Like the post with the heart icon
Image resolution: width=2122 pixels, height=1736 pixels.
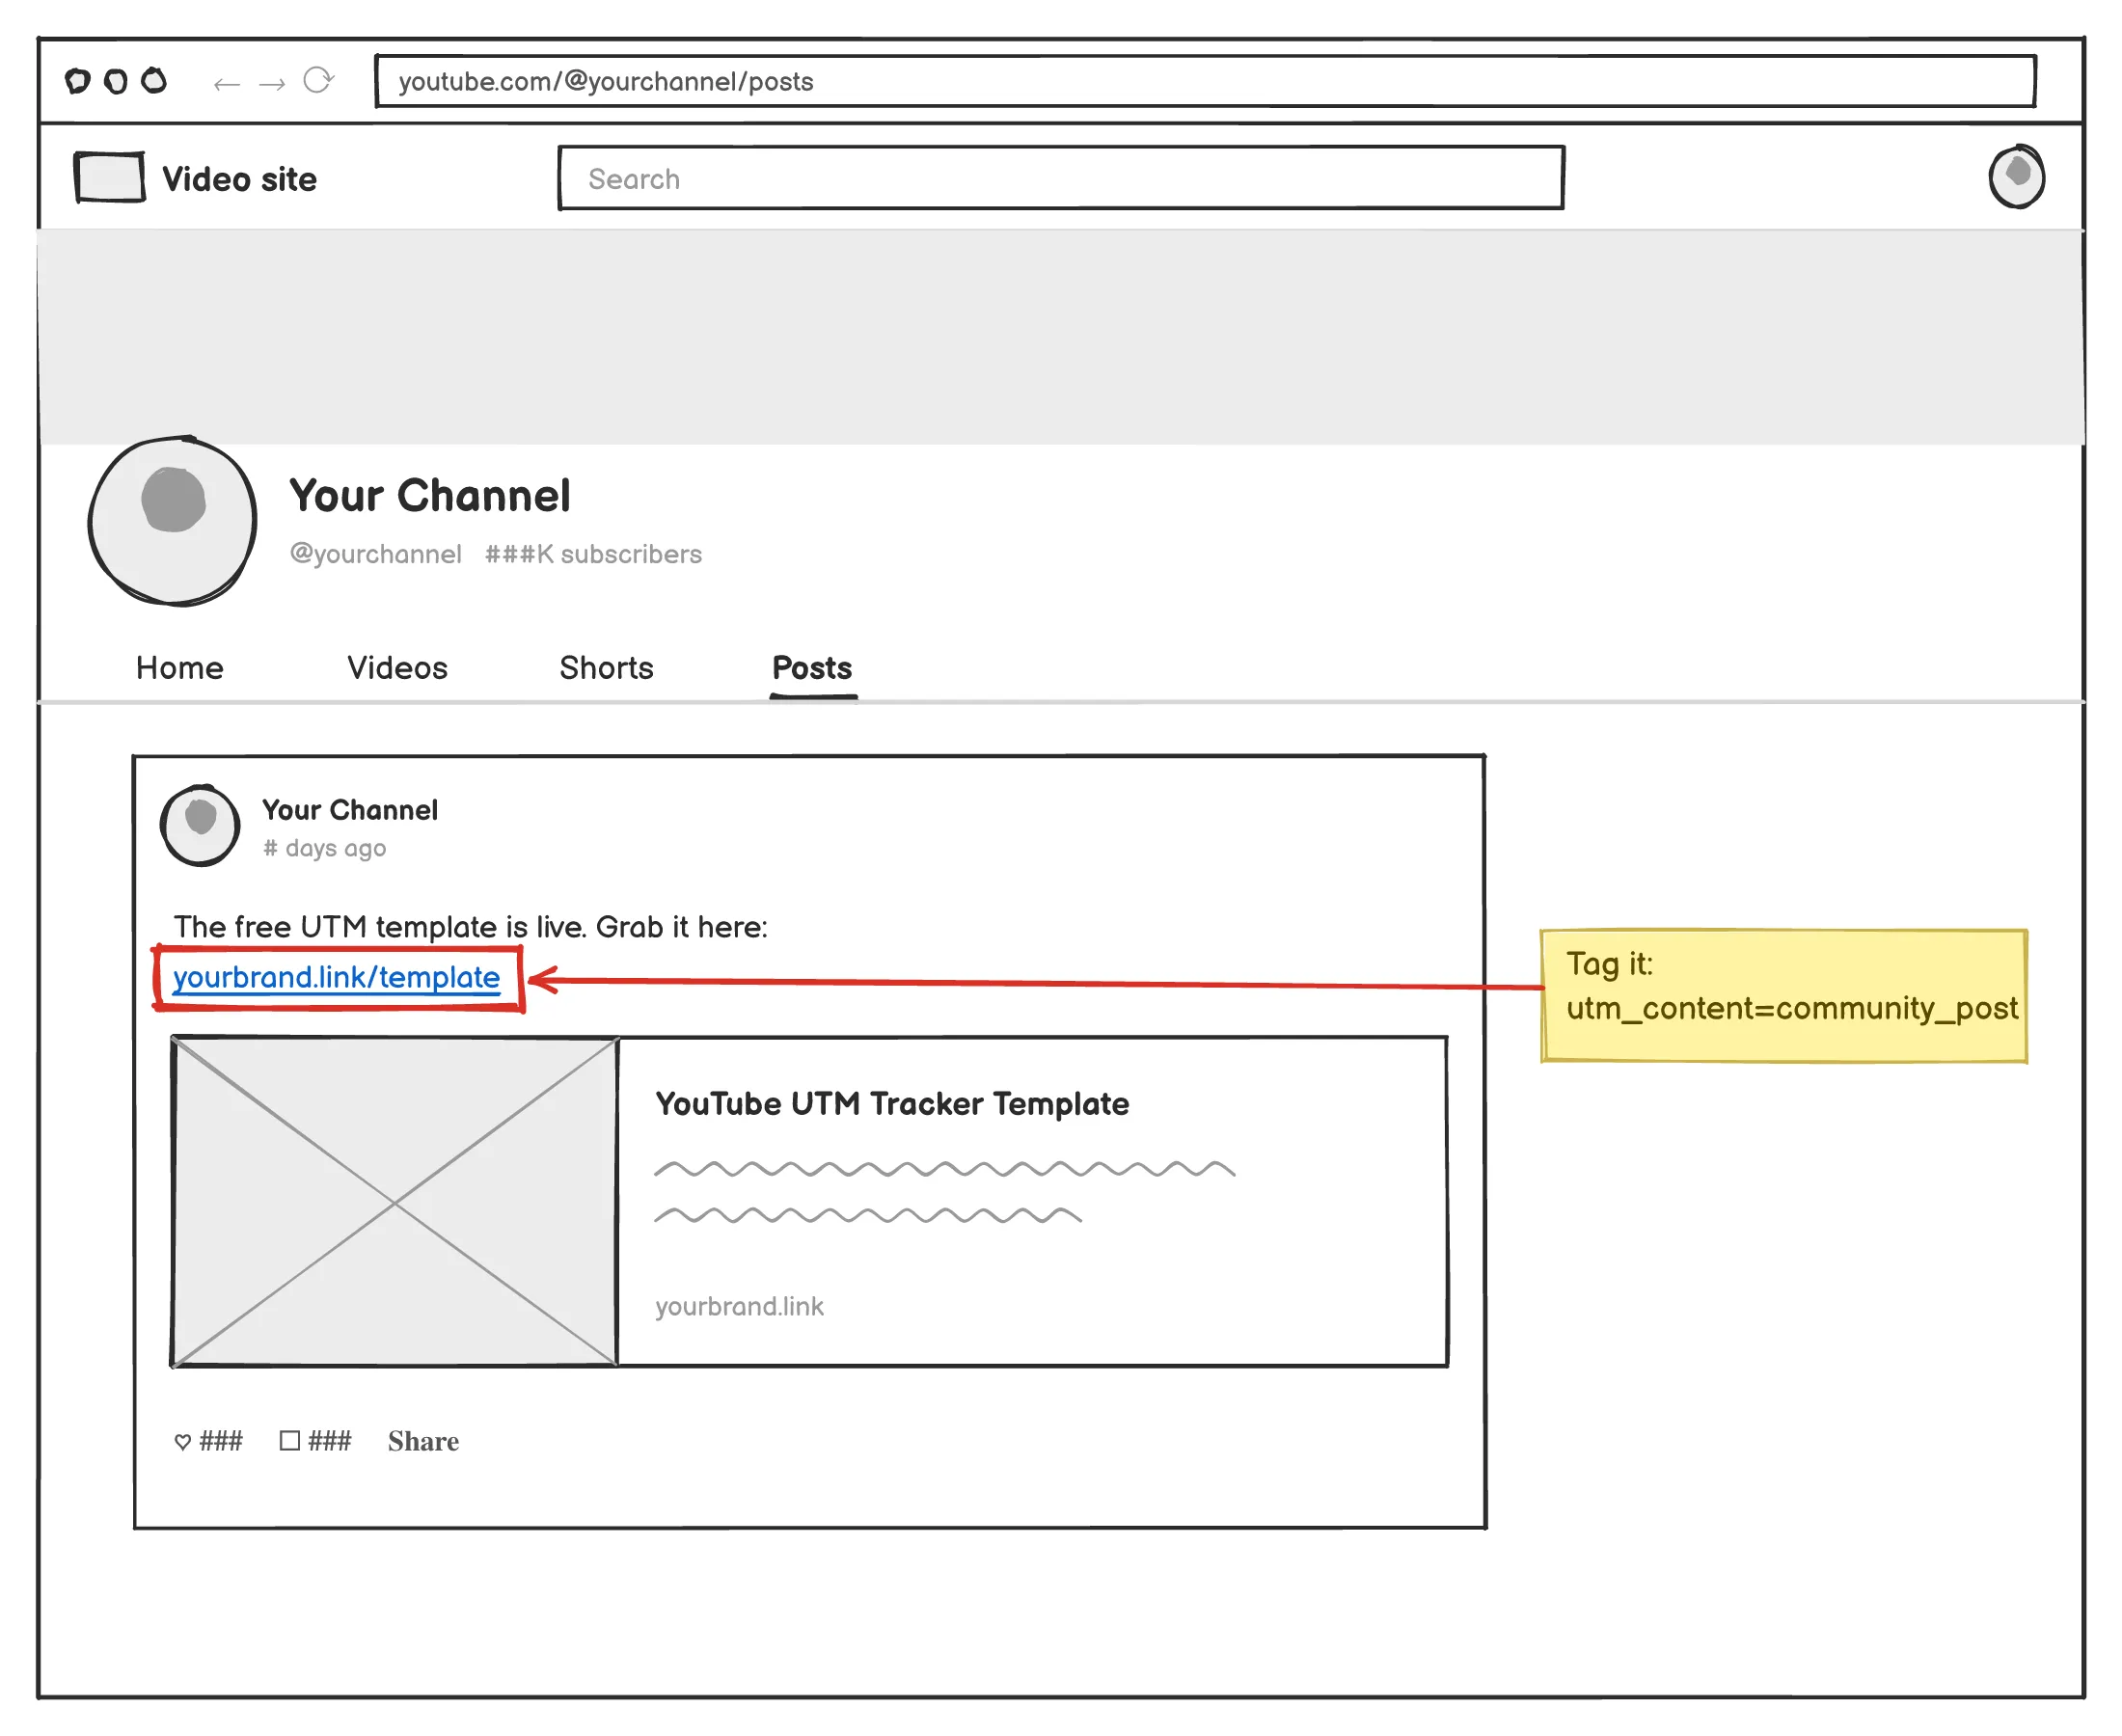183,1441
